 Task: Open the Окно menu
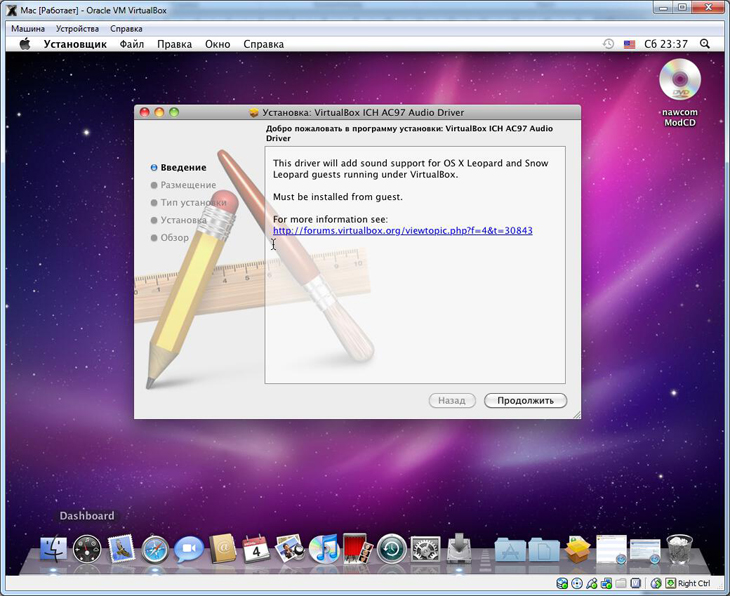tap(217, 44)
